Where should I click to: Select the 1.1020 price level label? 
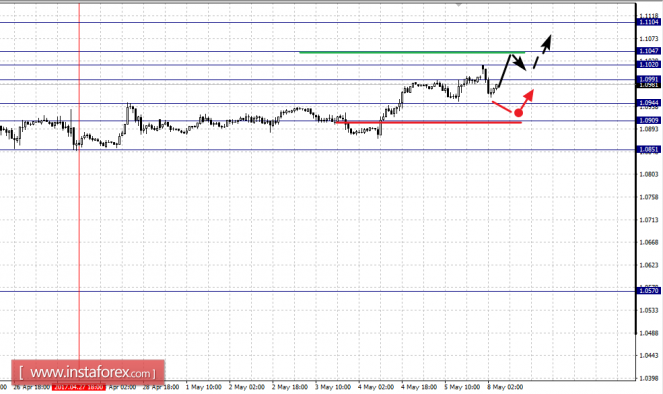tap(648, 64)
